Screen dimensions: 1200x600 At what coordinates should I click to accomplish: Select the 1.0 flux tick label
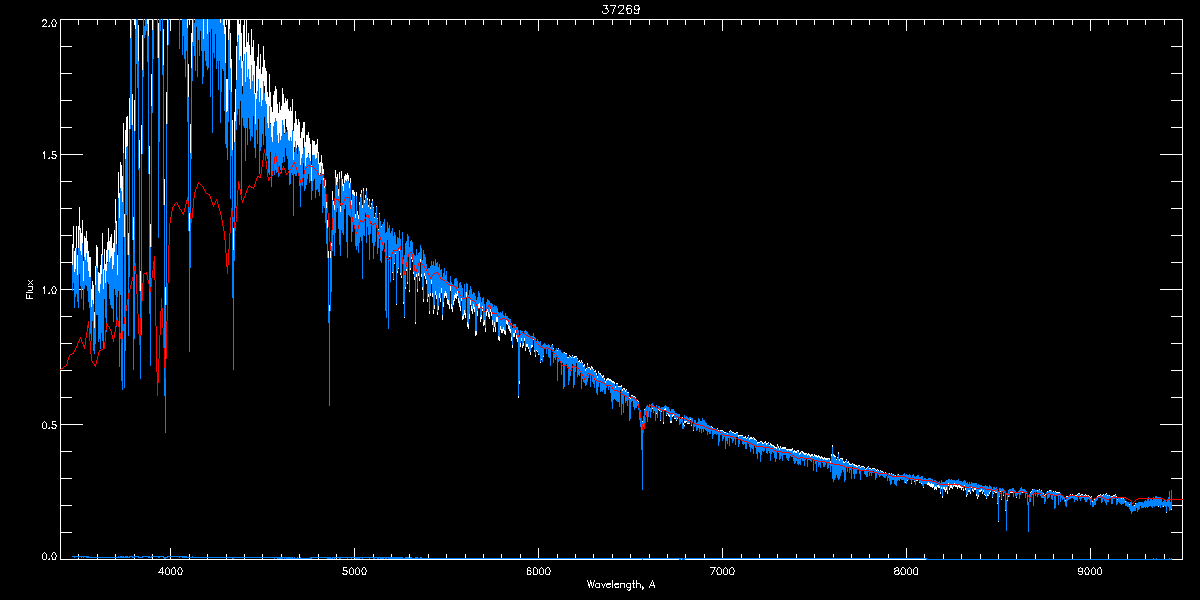click(x=47, y=290)
